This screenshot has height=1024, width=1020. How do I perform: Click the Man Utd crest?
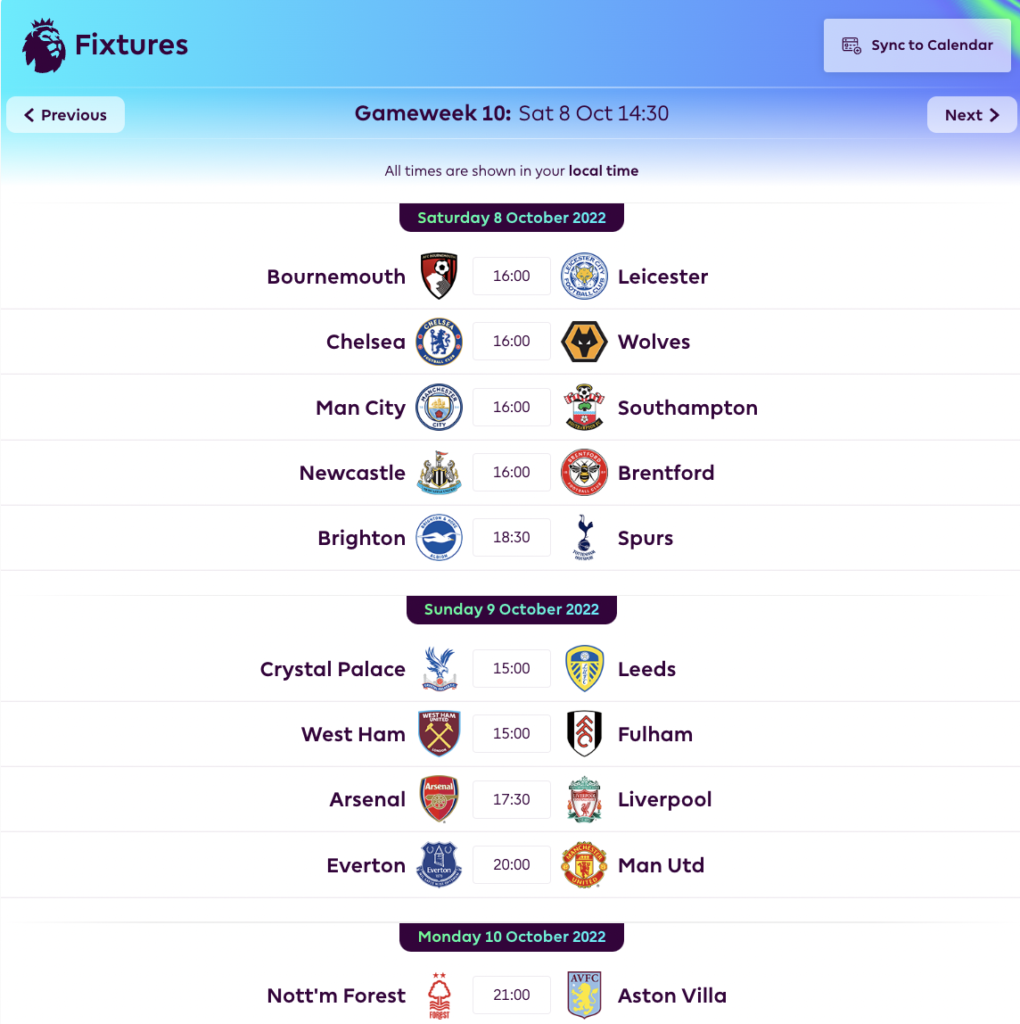point(584,865)
